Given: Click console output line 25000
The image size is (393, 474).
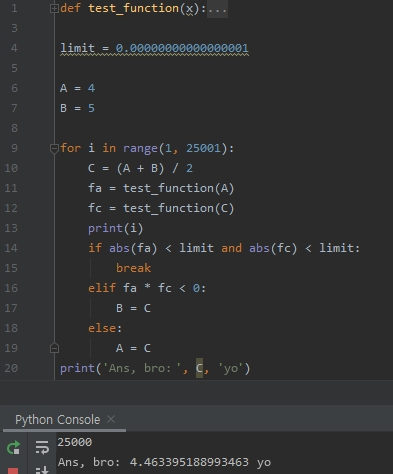Looking at the screenshot, I should pyautogui.click(x=75, y=442).
